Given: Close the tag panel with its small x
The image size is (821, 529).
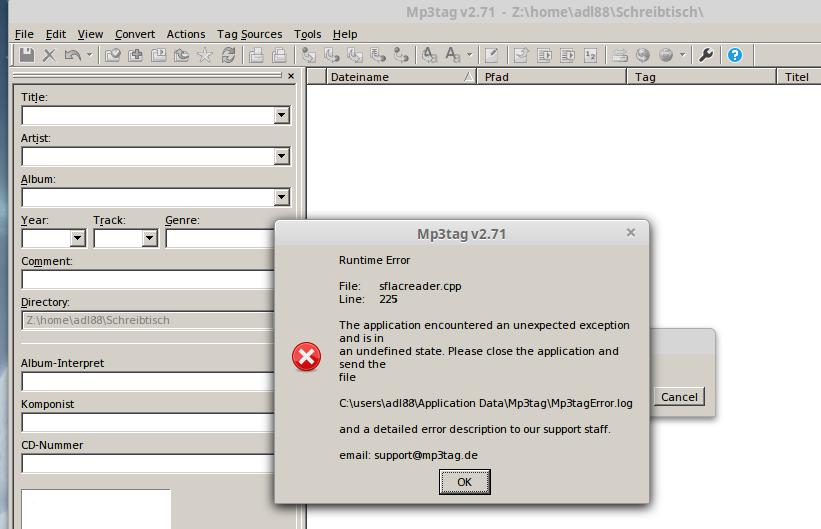Looking at the screenshot, I should (291, 76).
